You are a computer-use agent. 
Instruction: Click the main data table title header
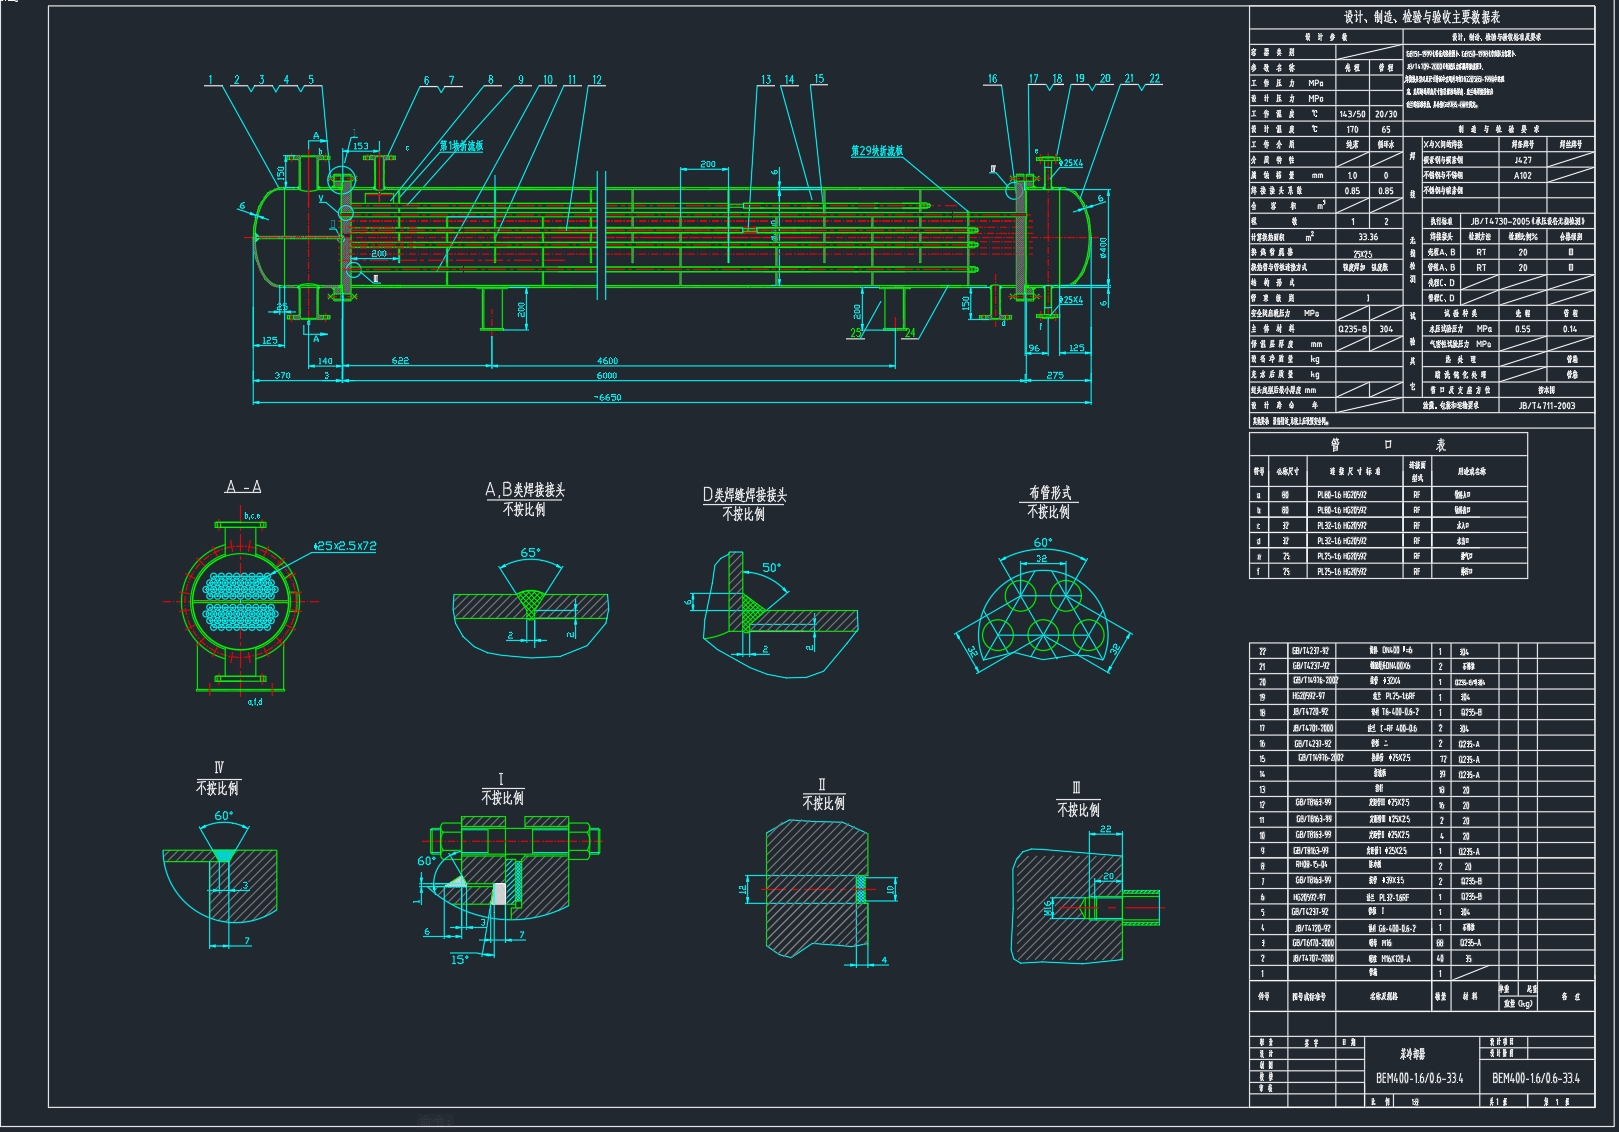(x=1421, y=17)
